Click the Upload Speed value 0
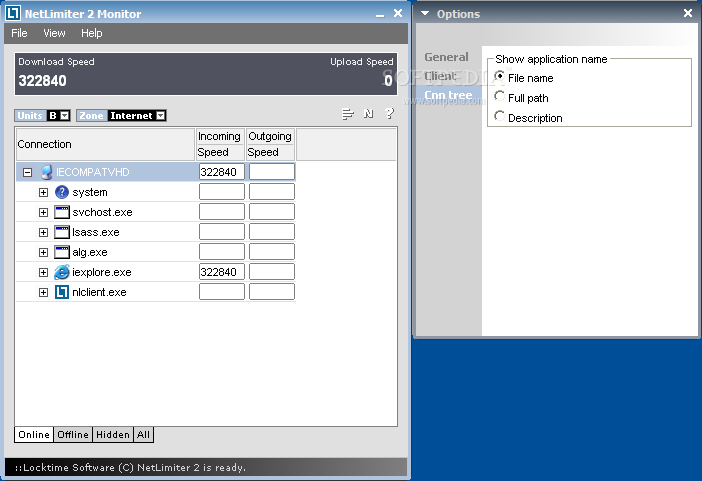702x481 pixels. point(388,81)
